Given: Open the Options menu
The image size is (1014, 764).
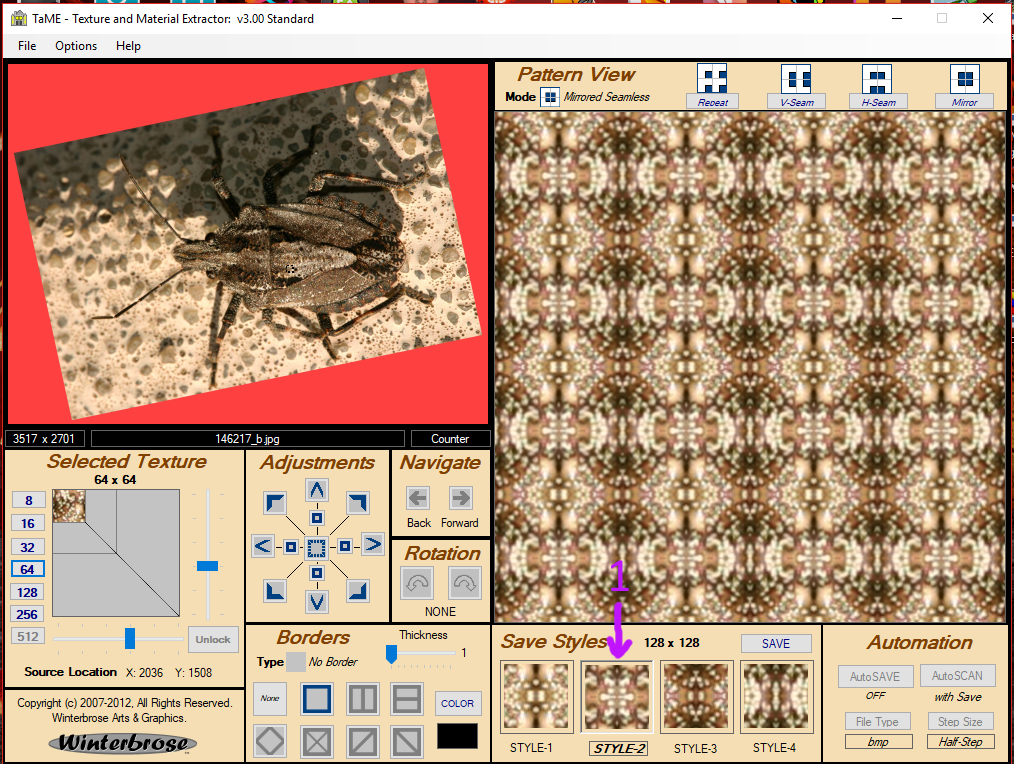Looking at the screenshot, I should [x=76, y=46].
